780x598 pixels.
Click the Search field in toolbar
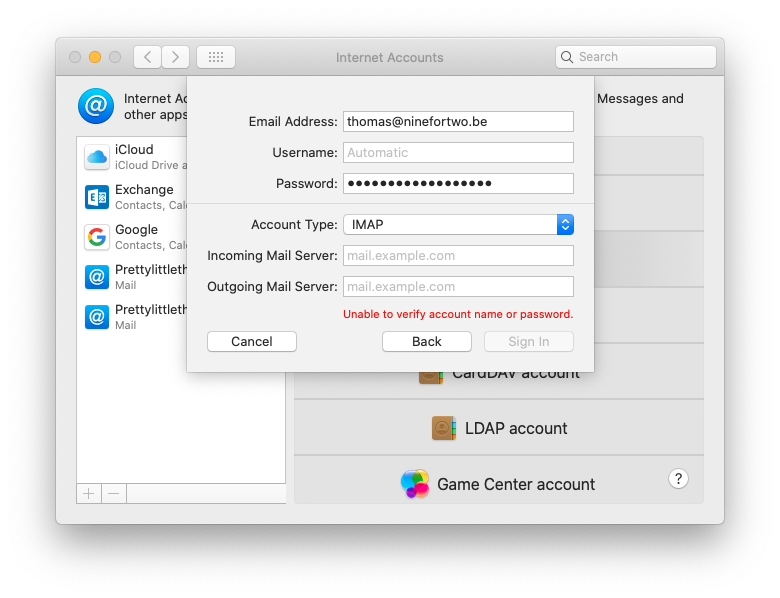point(636,57)
